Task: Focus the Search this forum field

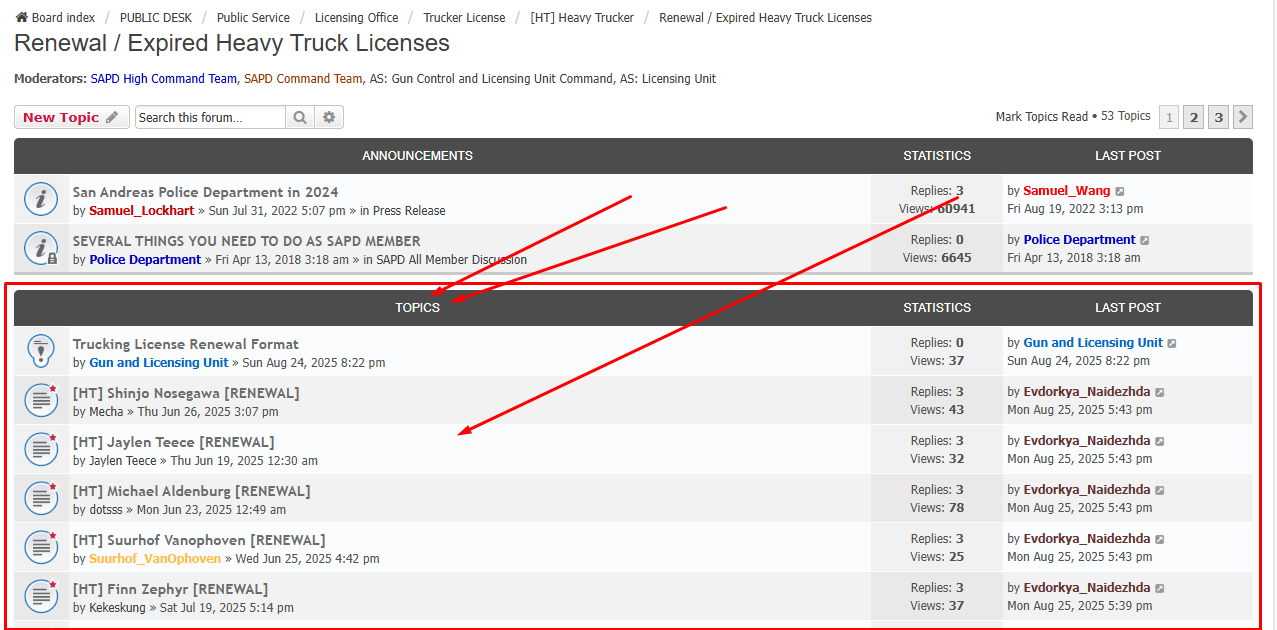Action: [210, 117]
